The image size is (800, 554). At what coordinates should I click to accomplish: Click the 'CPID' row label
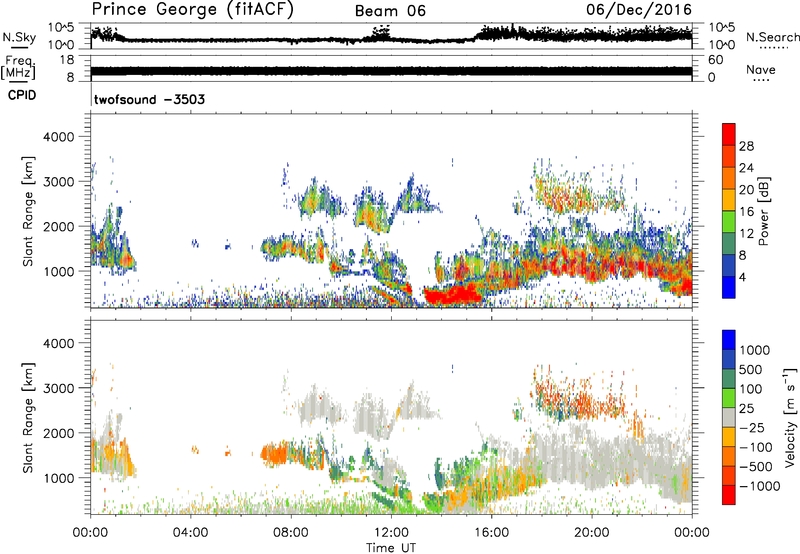(22, 95)
